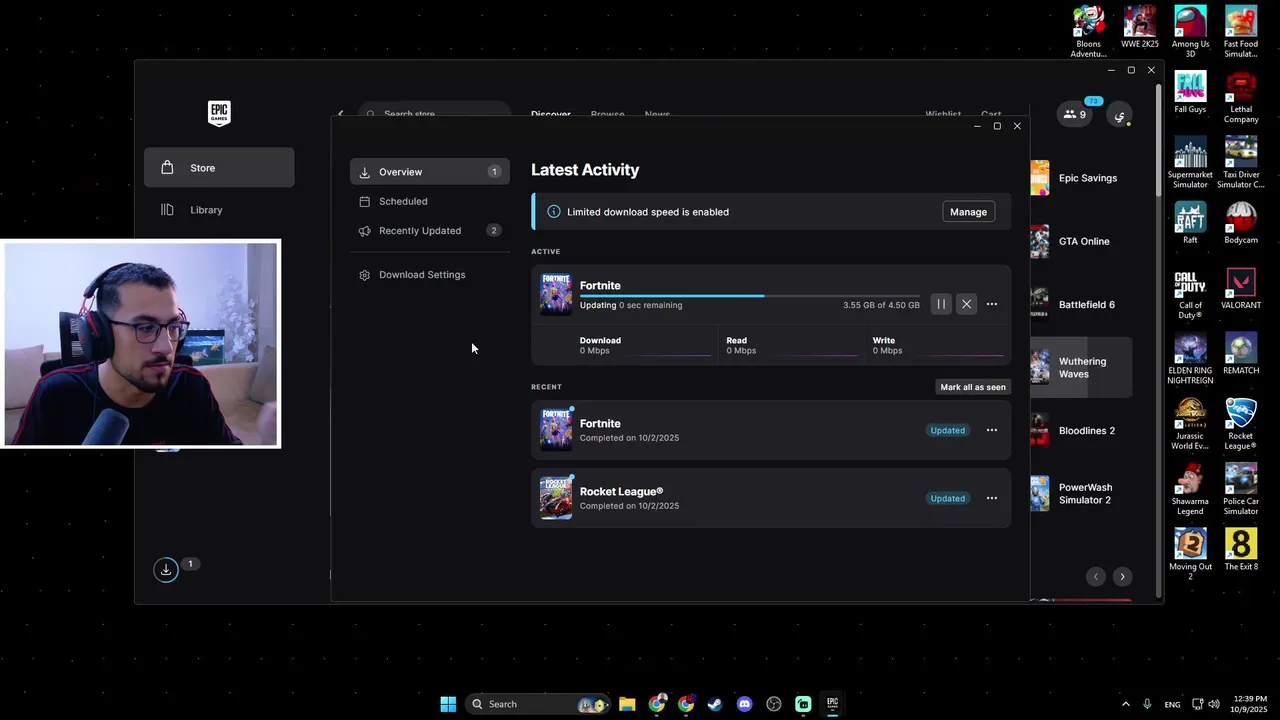Screen dimensions: 1280x720
Task: Open the downloads icon at sidebar bottom
Action: tap(166, 570)
